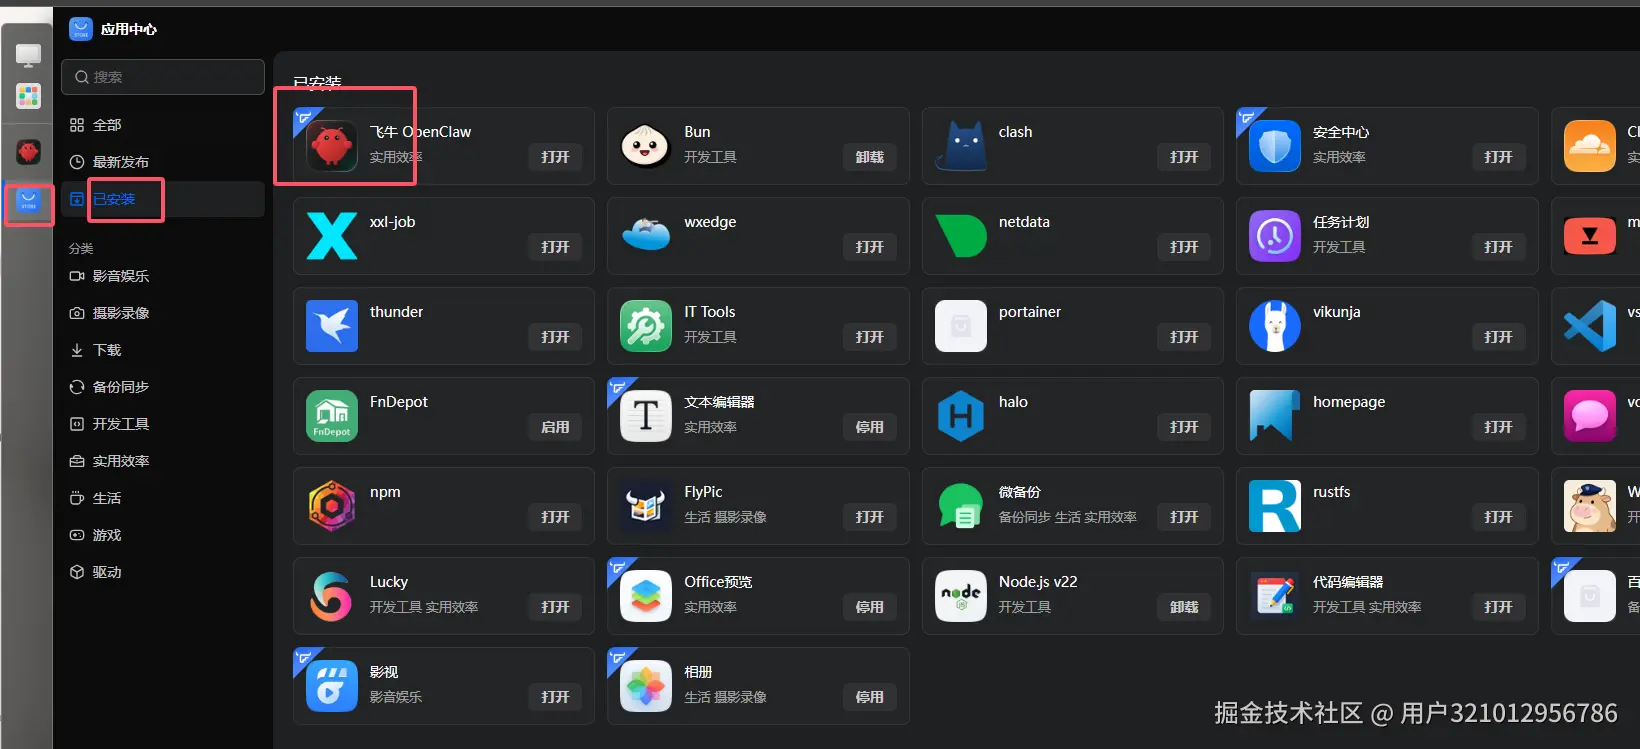Select the FlyPic app icon
Screen dimensions: 1640x749
(645, 506)
